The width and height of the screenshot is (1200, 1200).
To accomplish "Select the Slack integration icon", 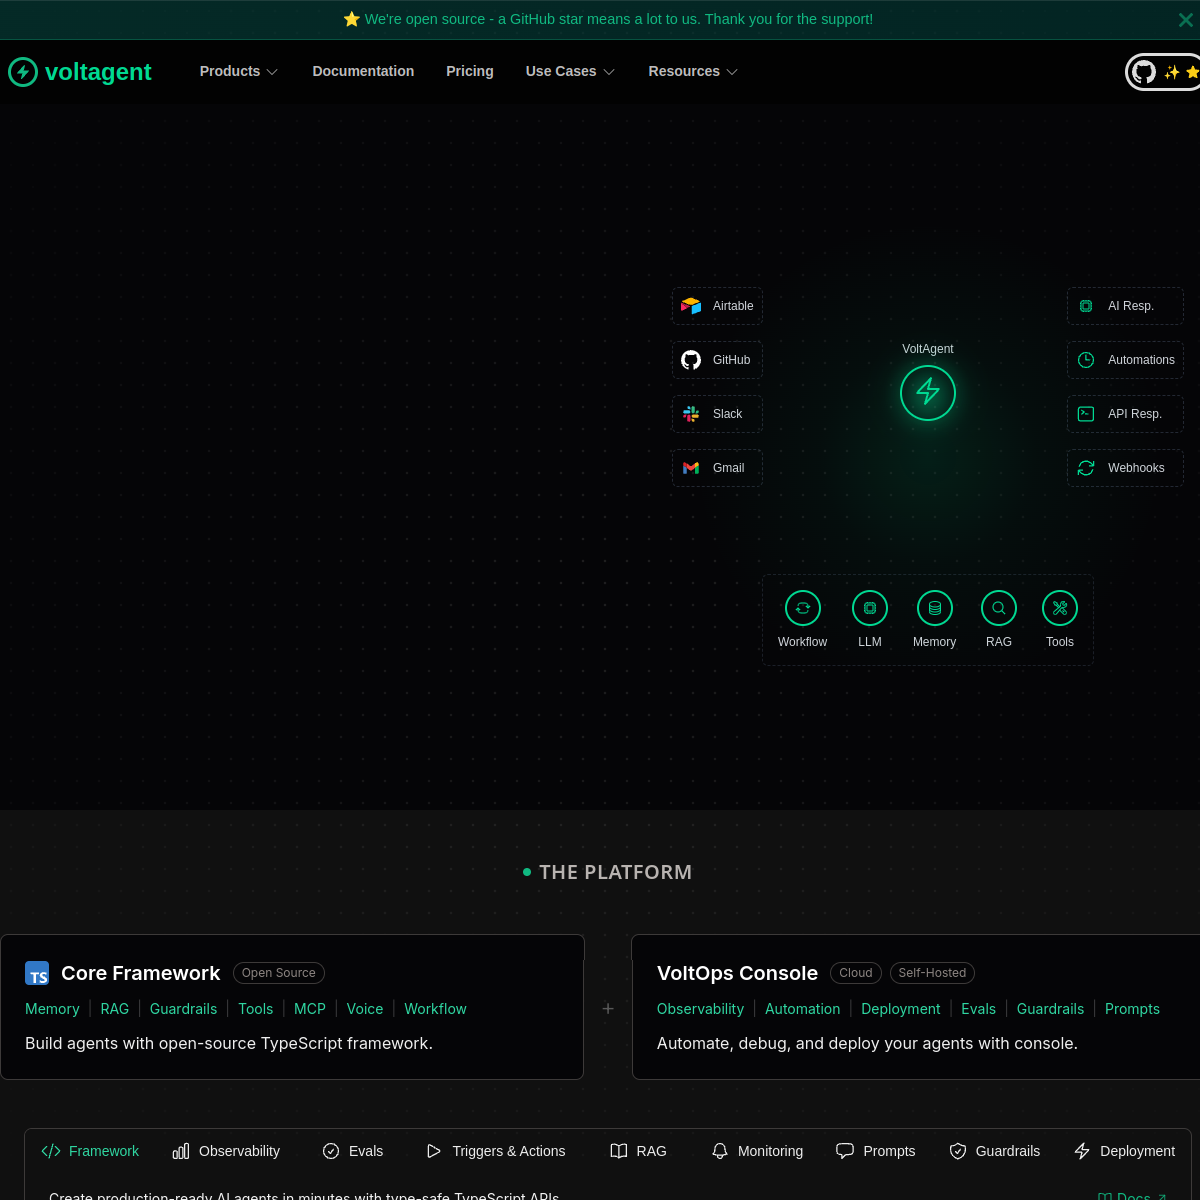I will point(691,414).
